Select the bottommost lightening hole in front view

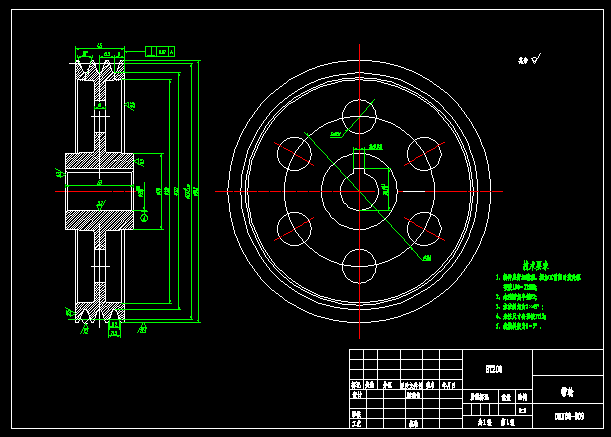[359, 266]
